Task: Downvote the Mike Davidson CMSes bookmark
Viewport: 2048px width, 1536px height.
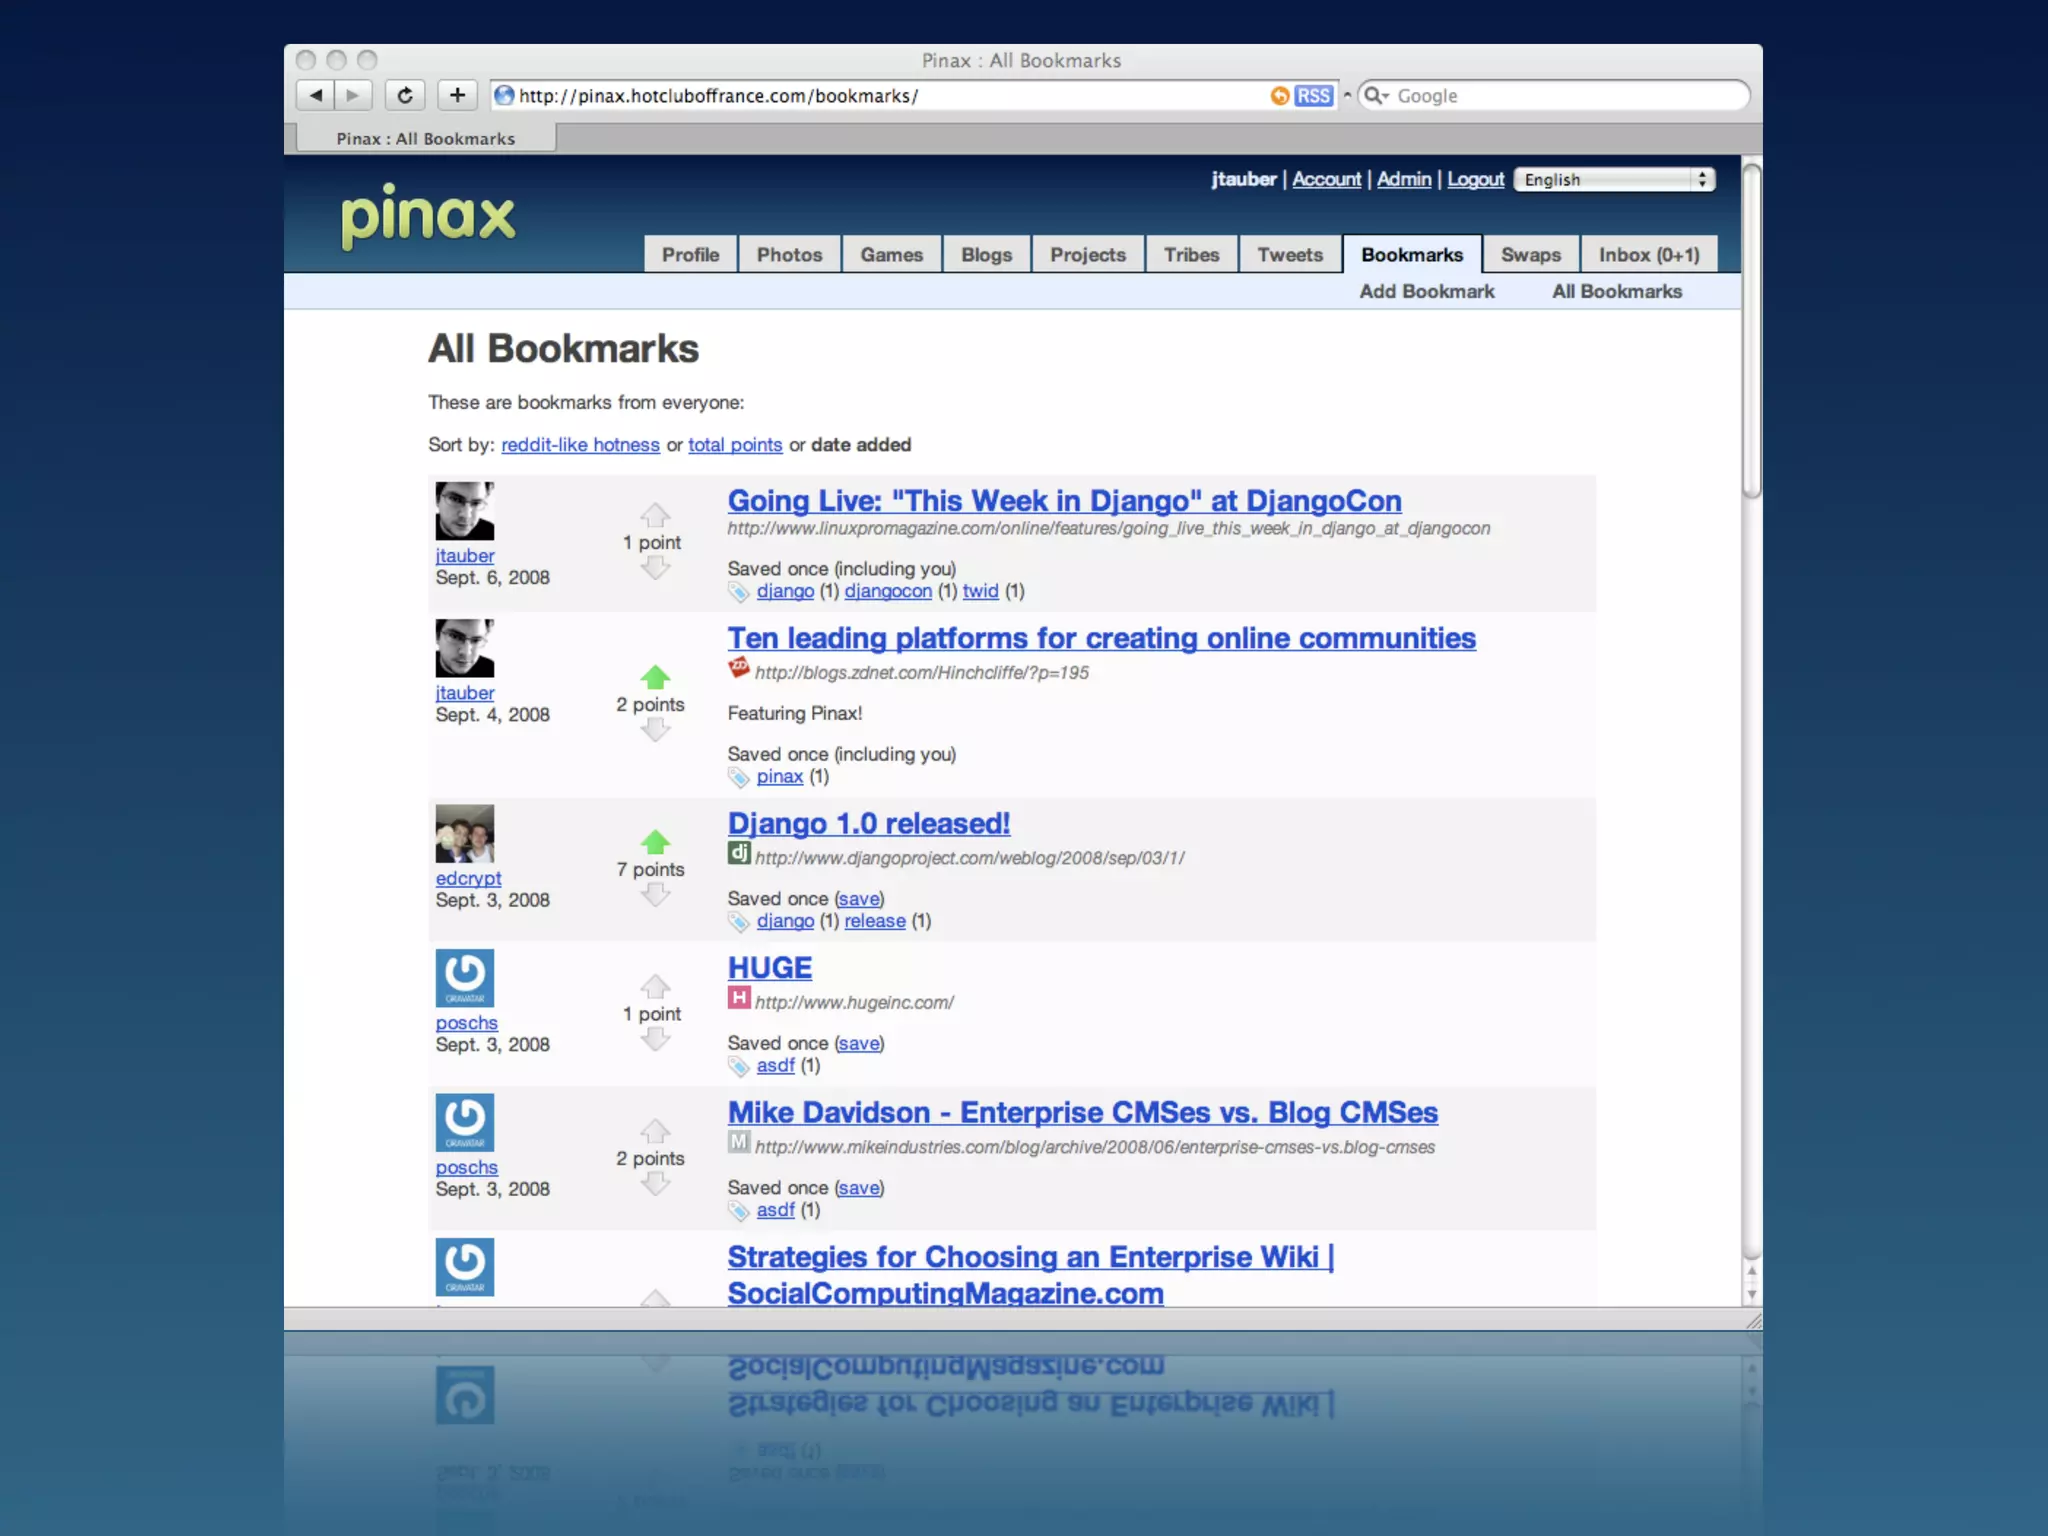Action: coord(655,1185)
